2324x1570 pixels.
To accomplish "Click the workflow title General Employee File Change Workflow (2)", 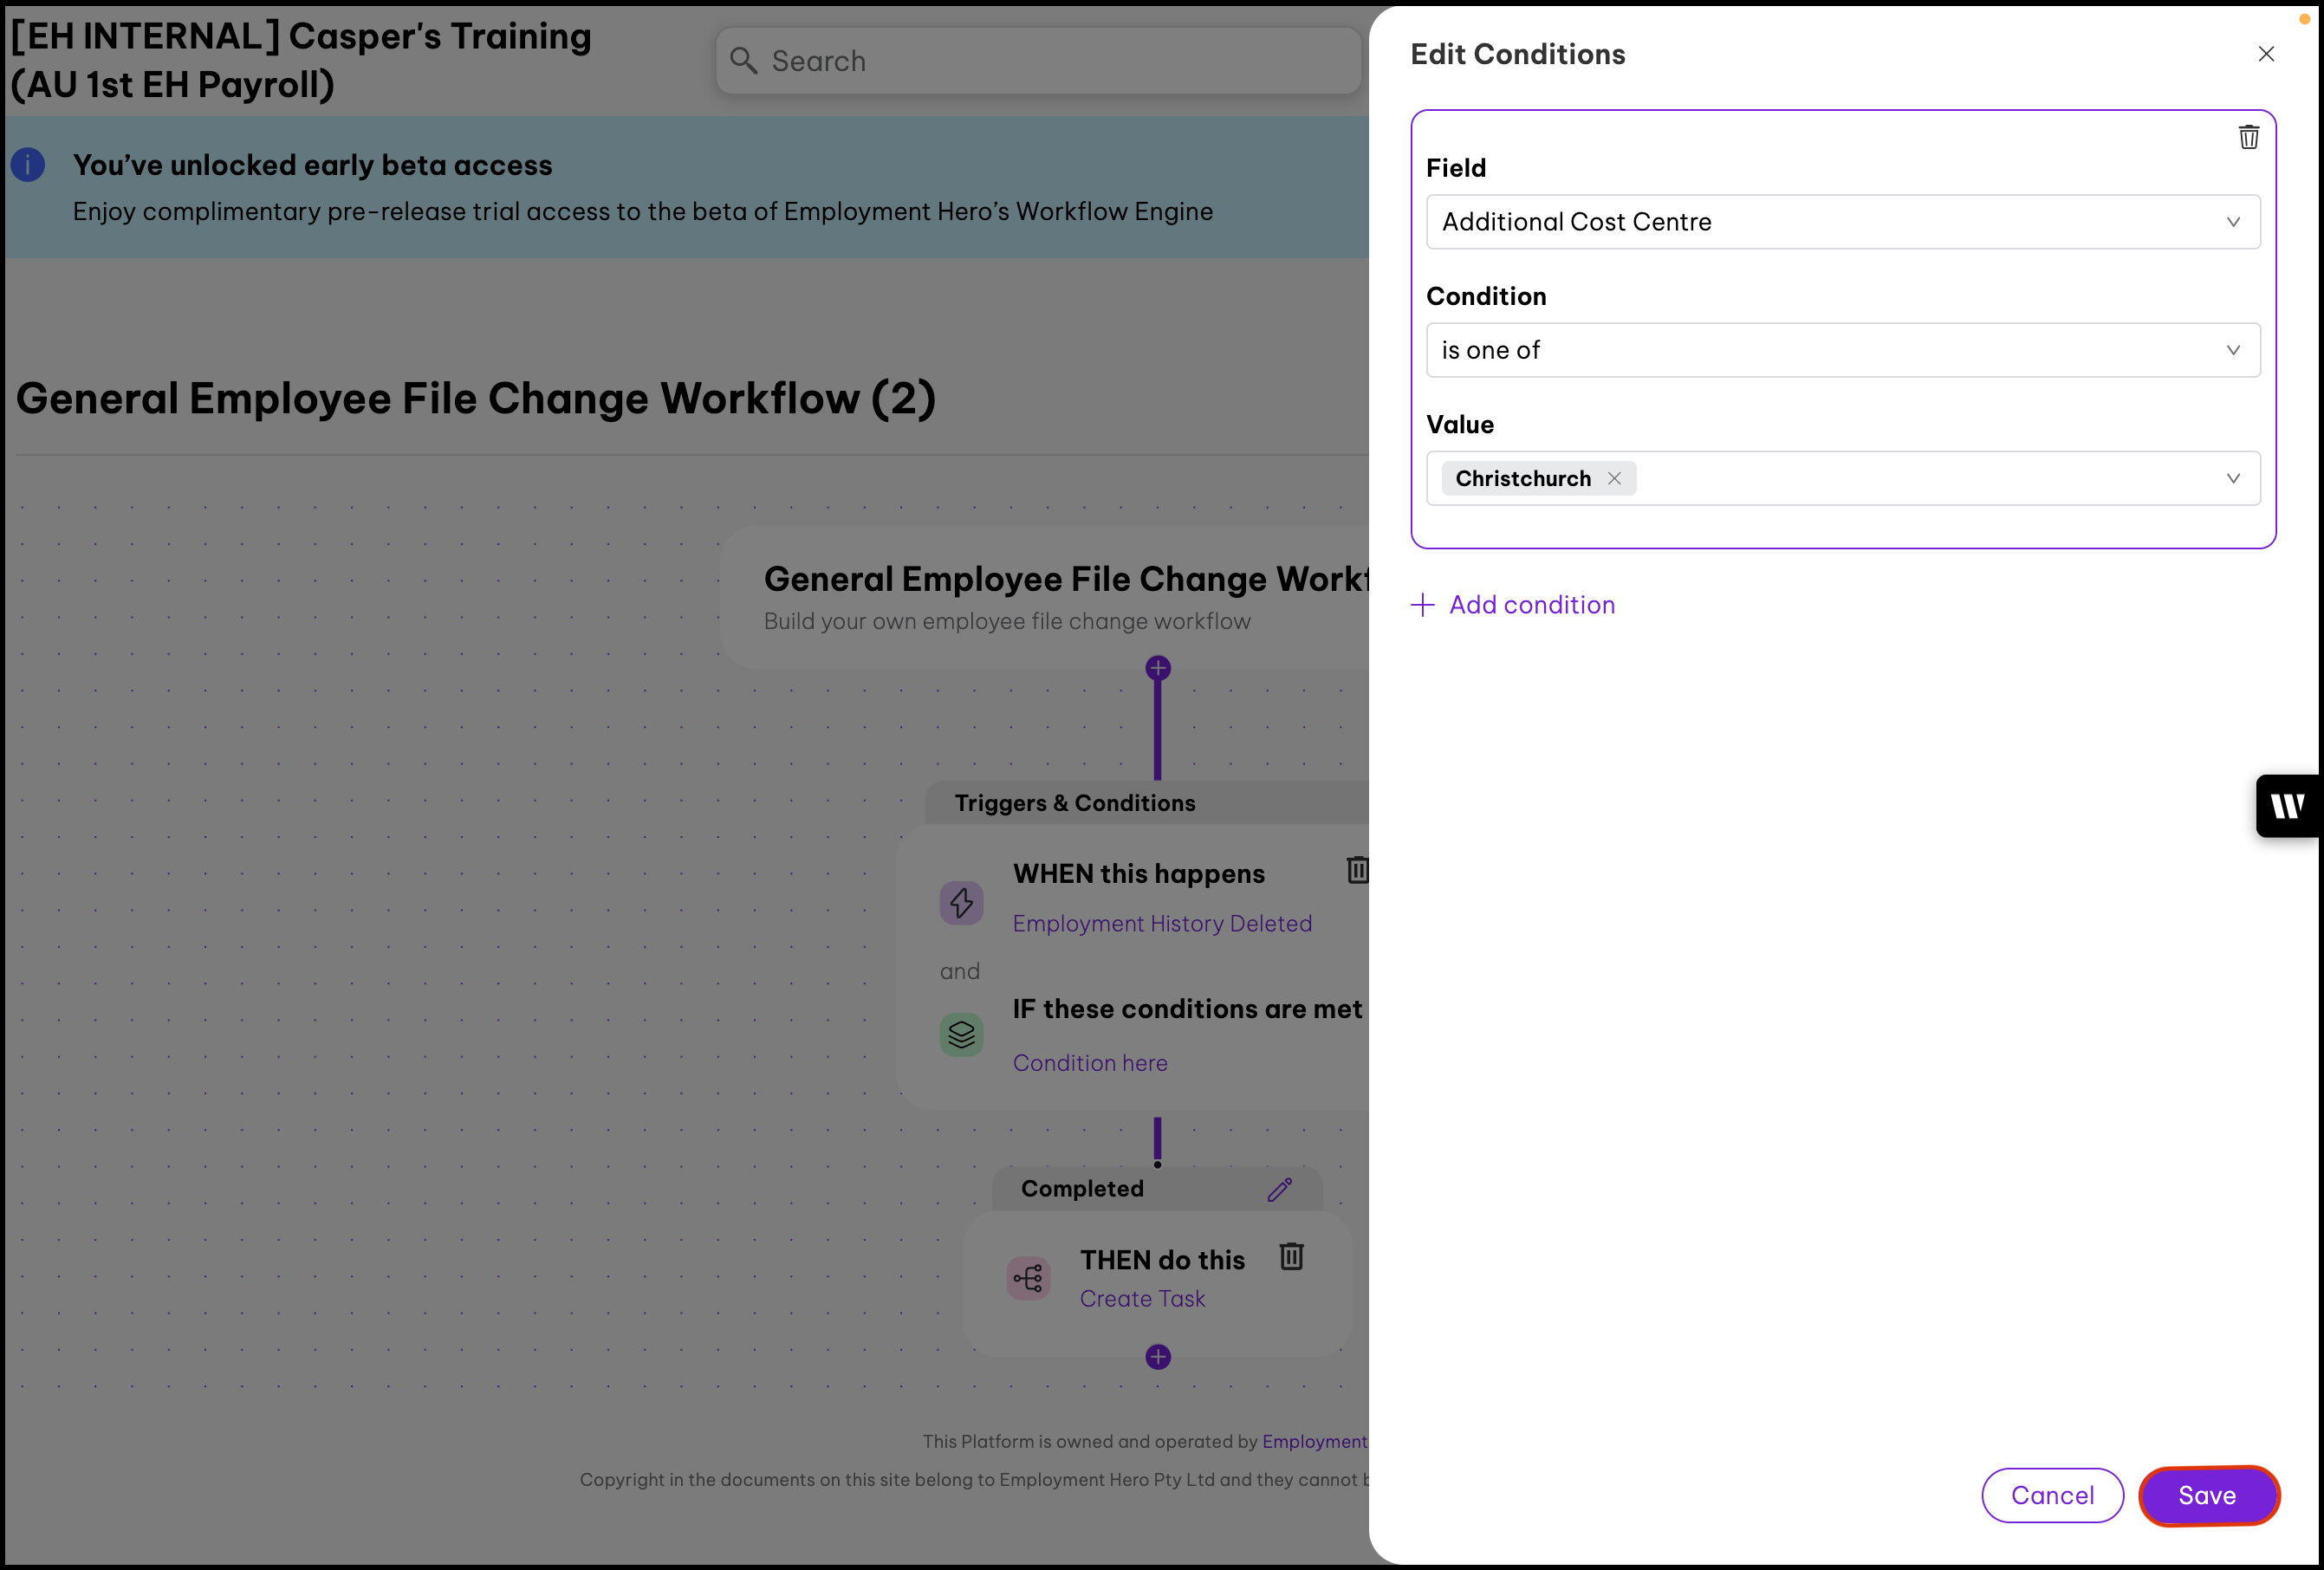I will pyautogui.click(x=476, y=398).
